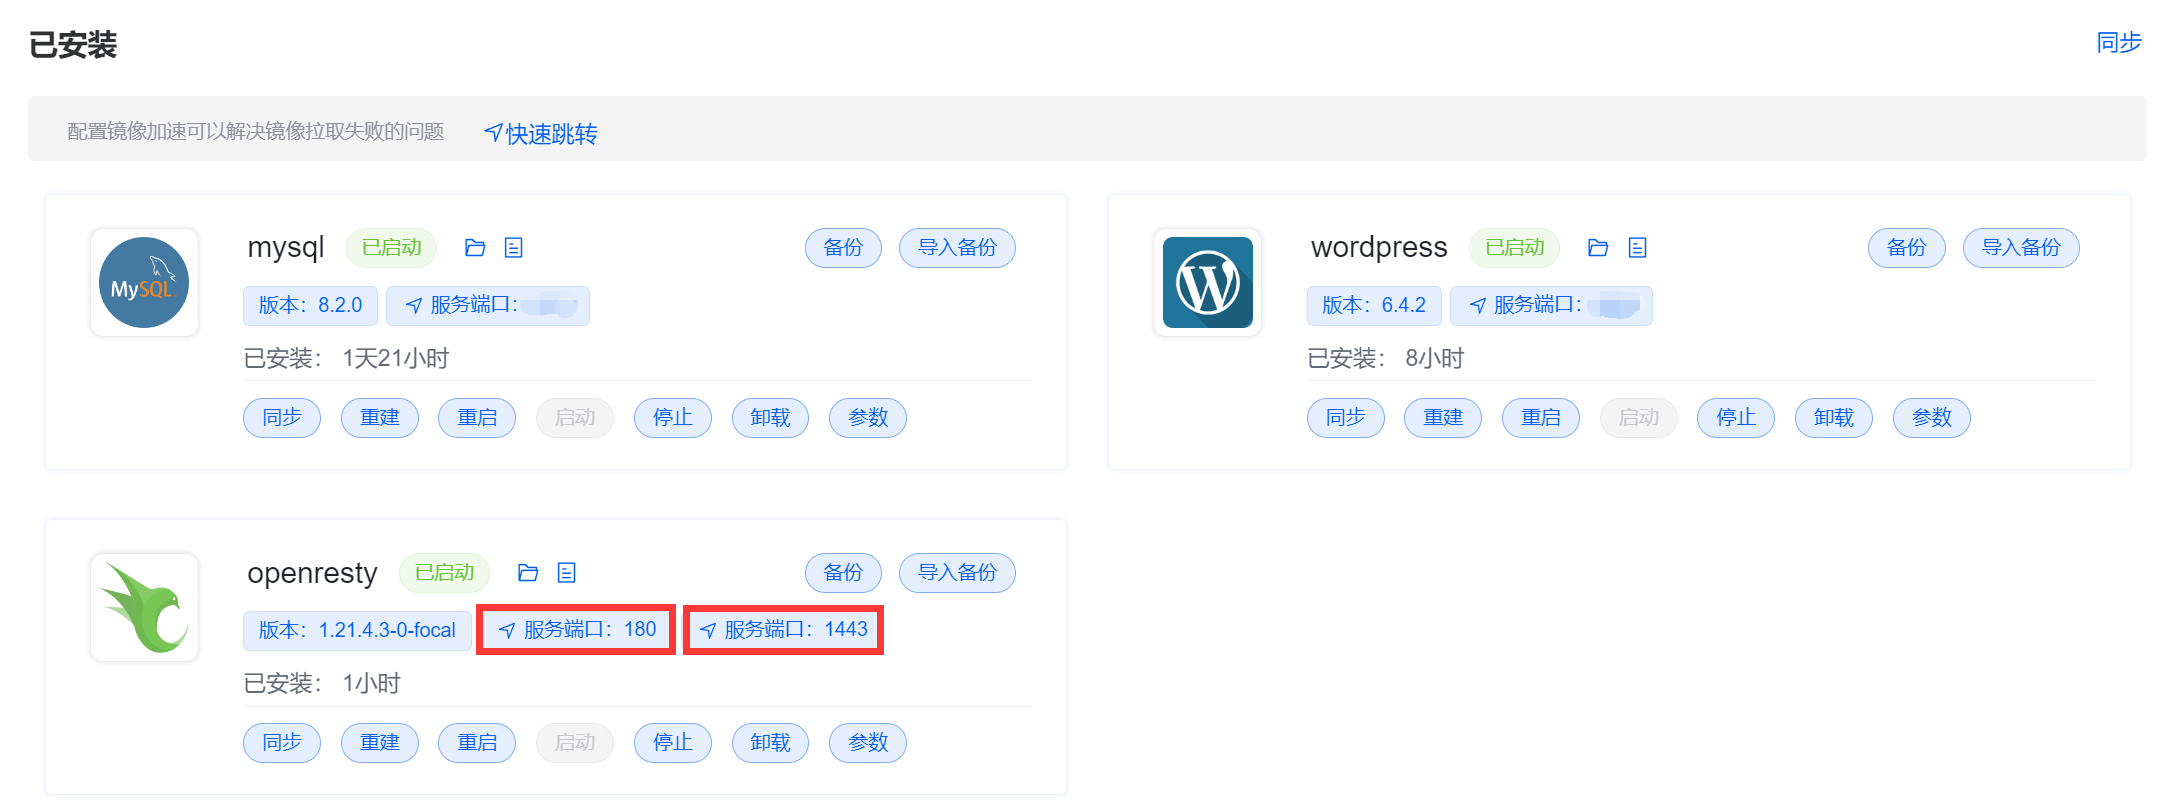Click the WordPress app logo
Image resolution: width=2173 pixels, height=812 pixels.
pyautogui.click(x=1207, y=283)
